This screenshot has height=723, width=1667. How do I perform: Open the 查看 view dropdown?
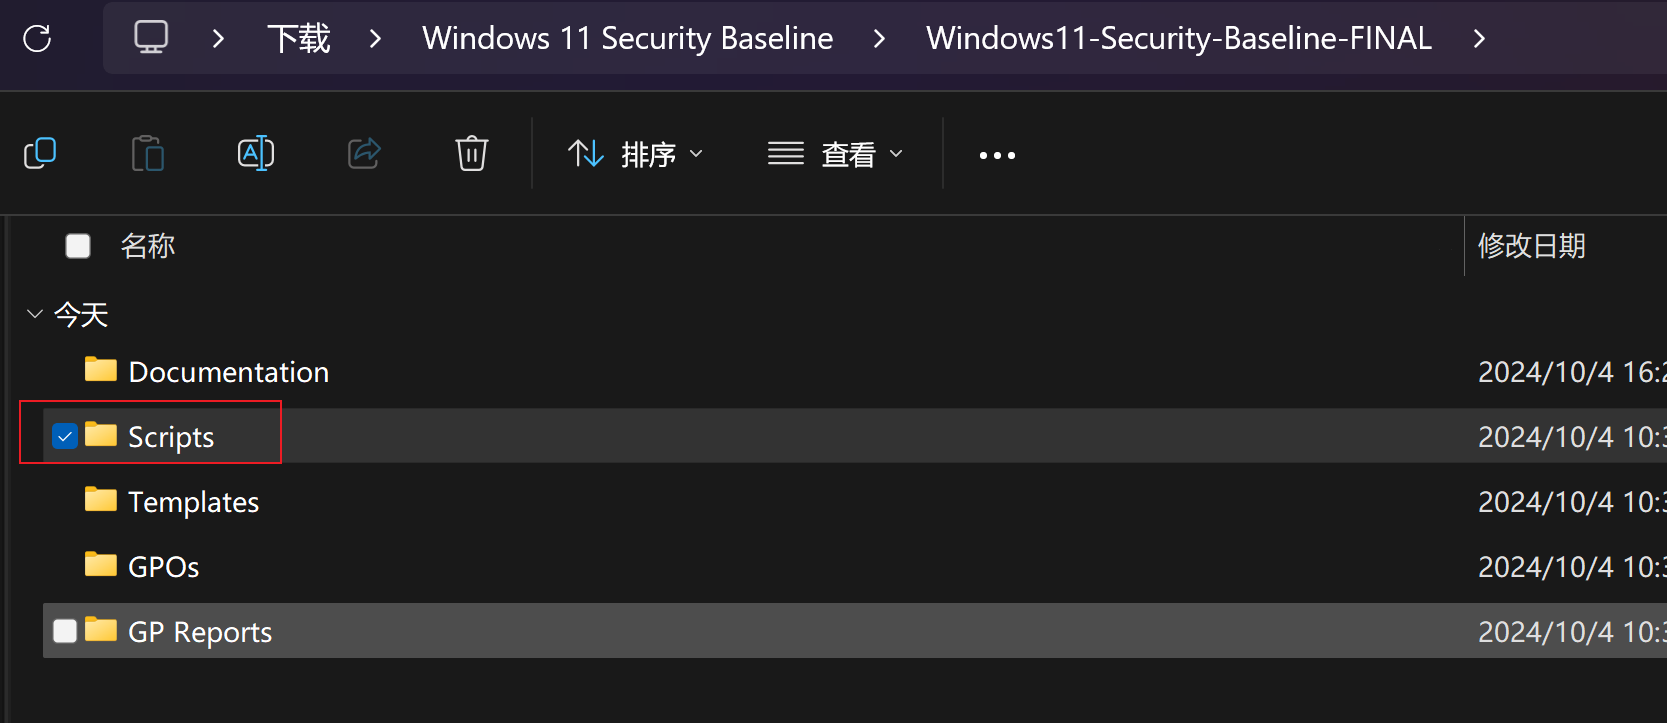click(836, 154)
